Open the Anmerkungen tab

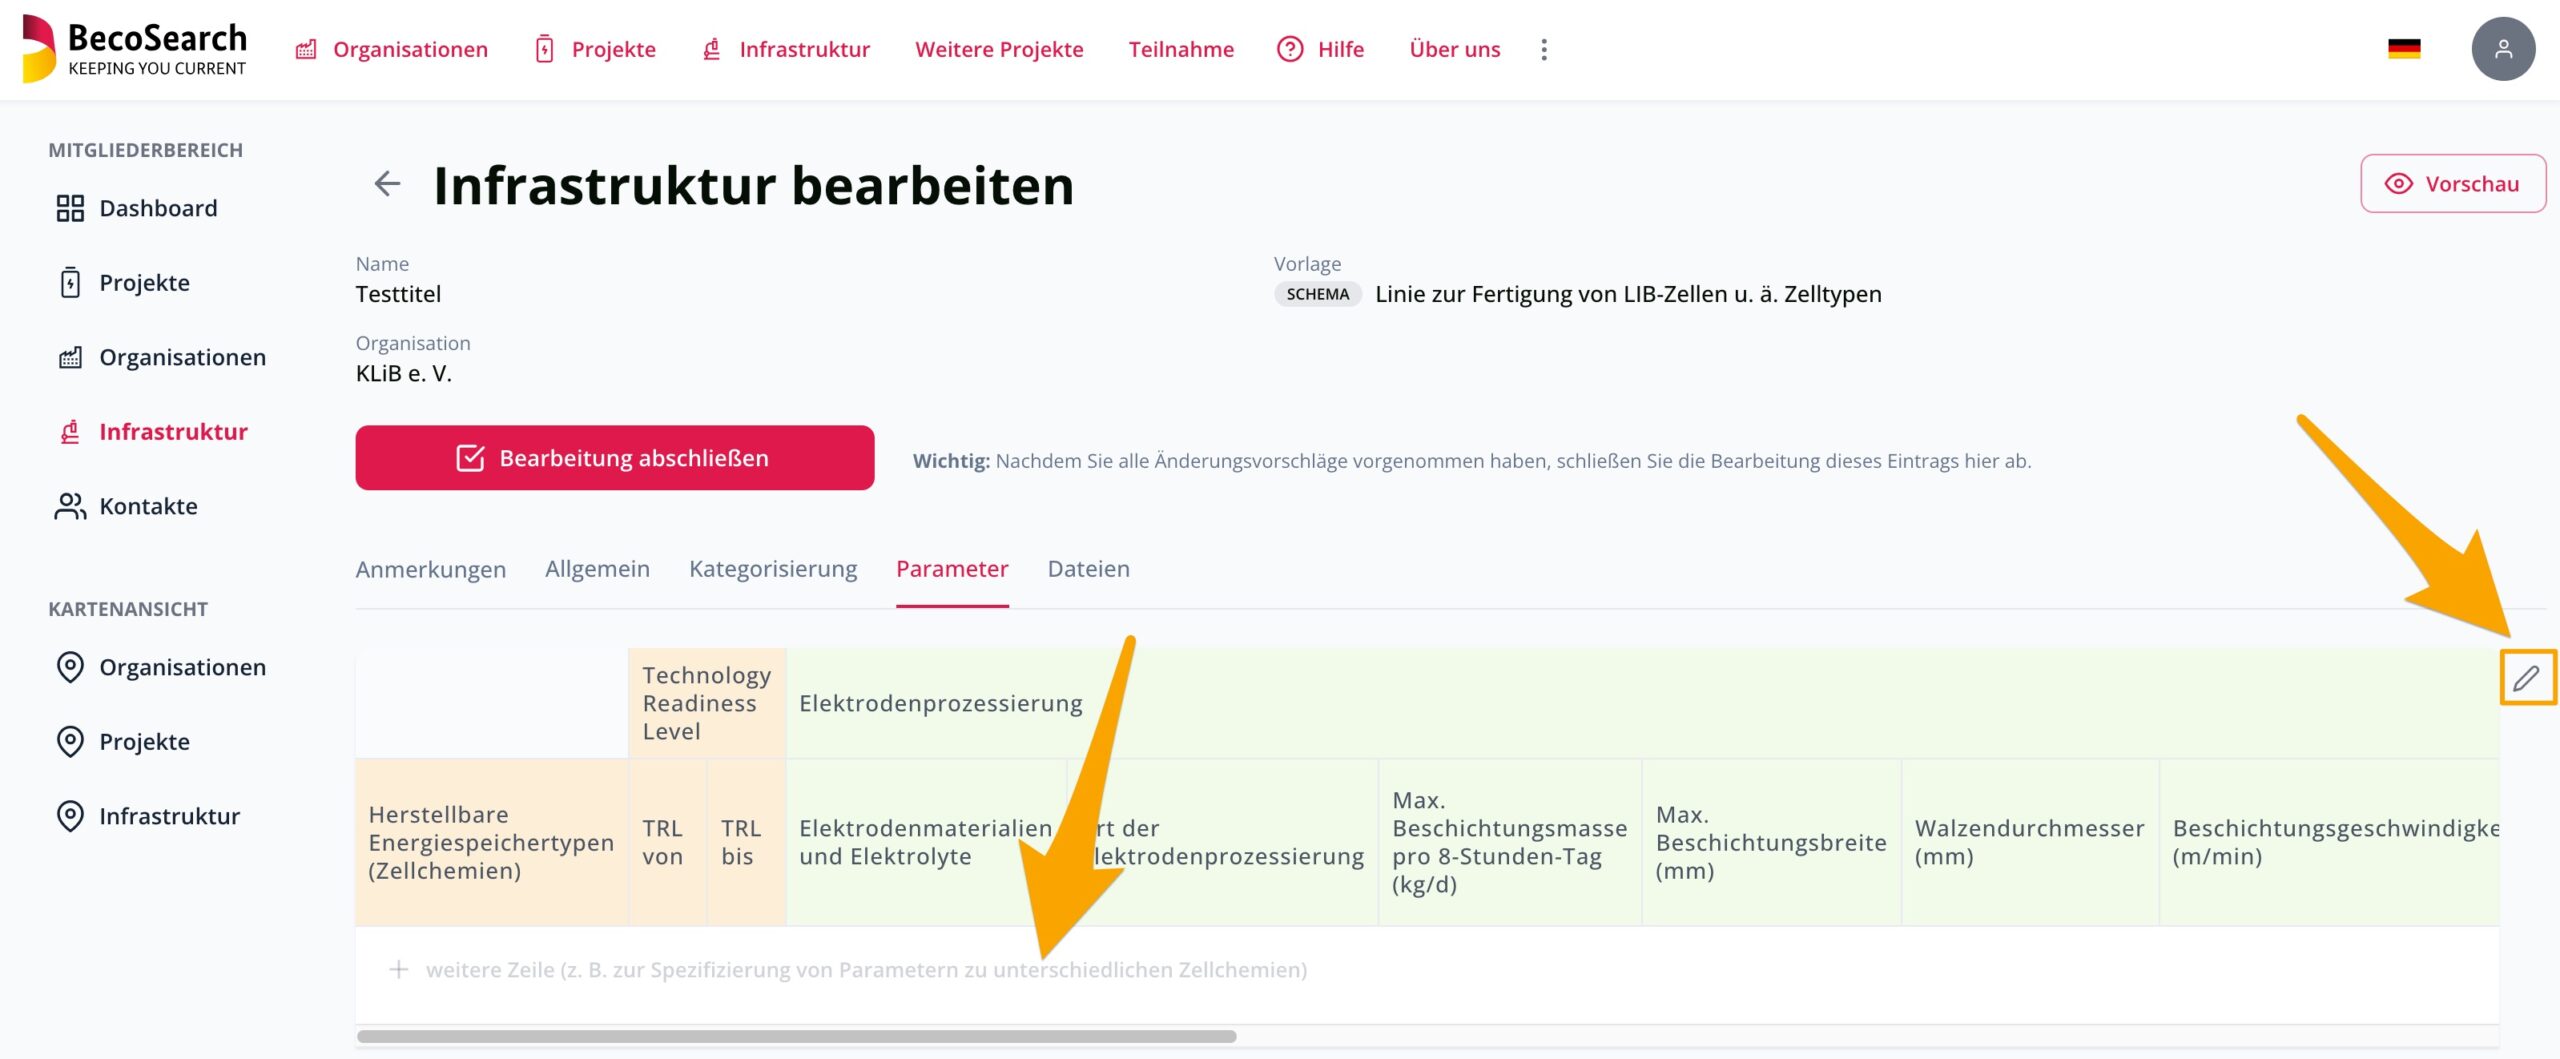click(430, 569)
